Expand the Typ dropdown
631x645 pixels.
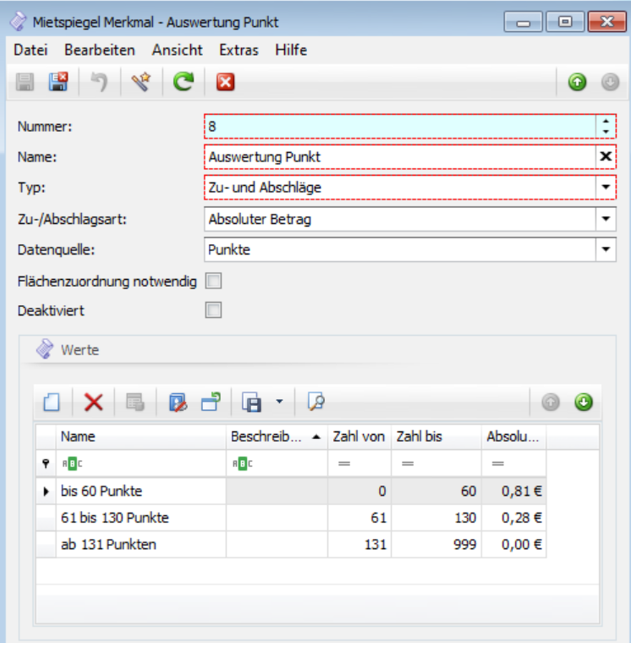point(605,187)
